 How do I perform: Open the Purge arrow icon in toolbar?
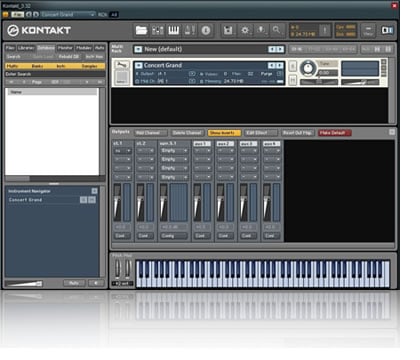coord(261,30)
